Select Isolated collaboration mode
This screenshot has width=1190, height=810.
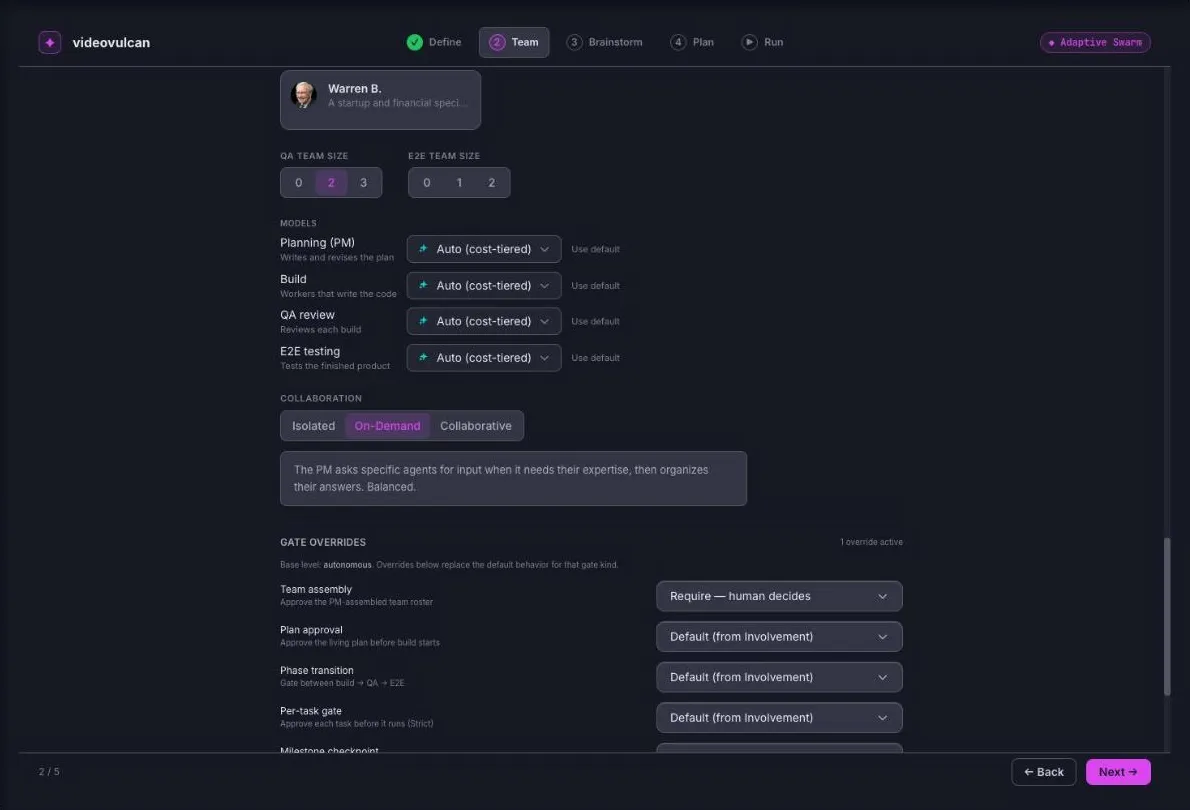coord(313,426)
